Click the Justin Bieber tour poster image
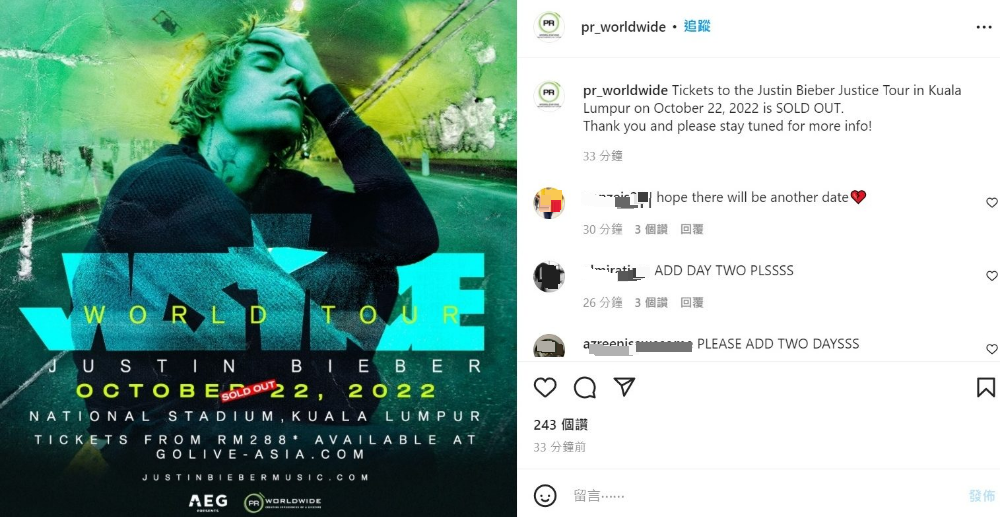Image resolution: width=1000 pixels, height=517 pixels. (258, 258)
